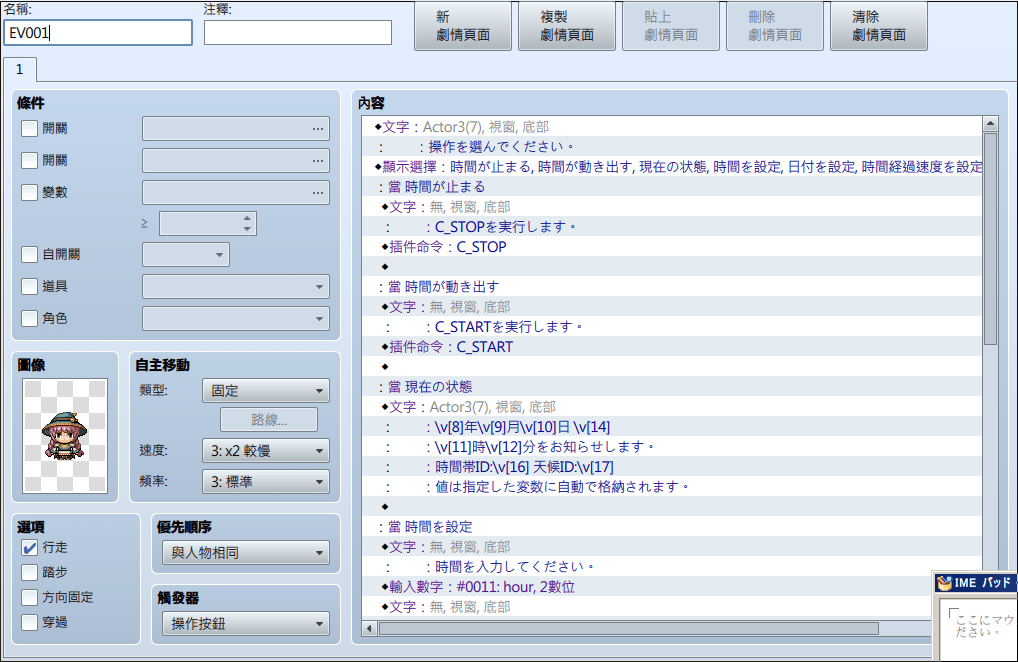Enable the 角色 condition checkbox
1018x662 pixels.
click(x=29, y=318)
